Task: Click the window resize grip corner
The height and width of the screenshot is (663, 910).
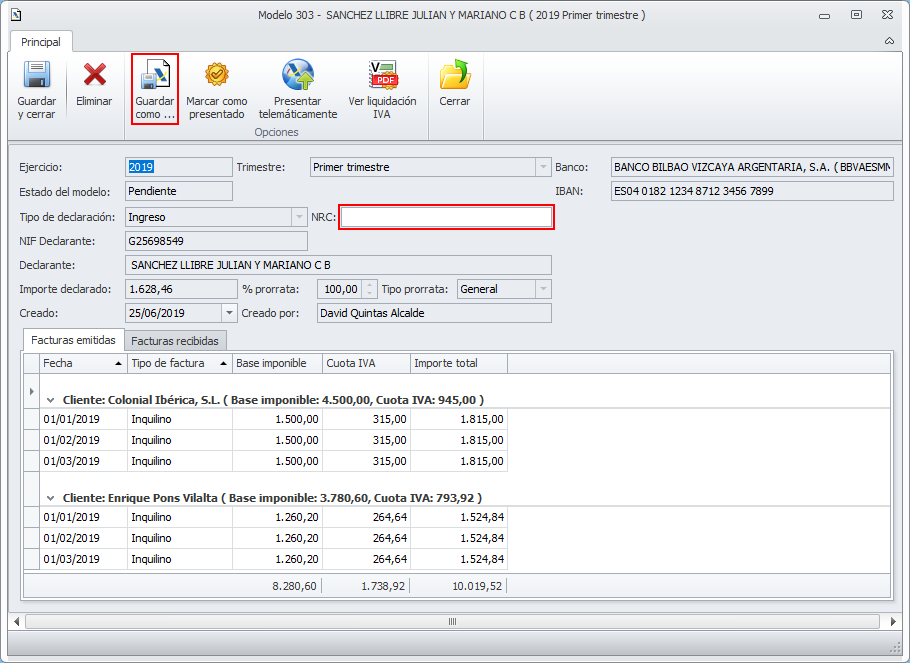Action: coord(894,647)
